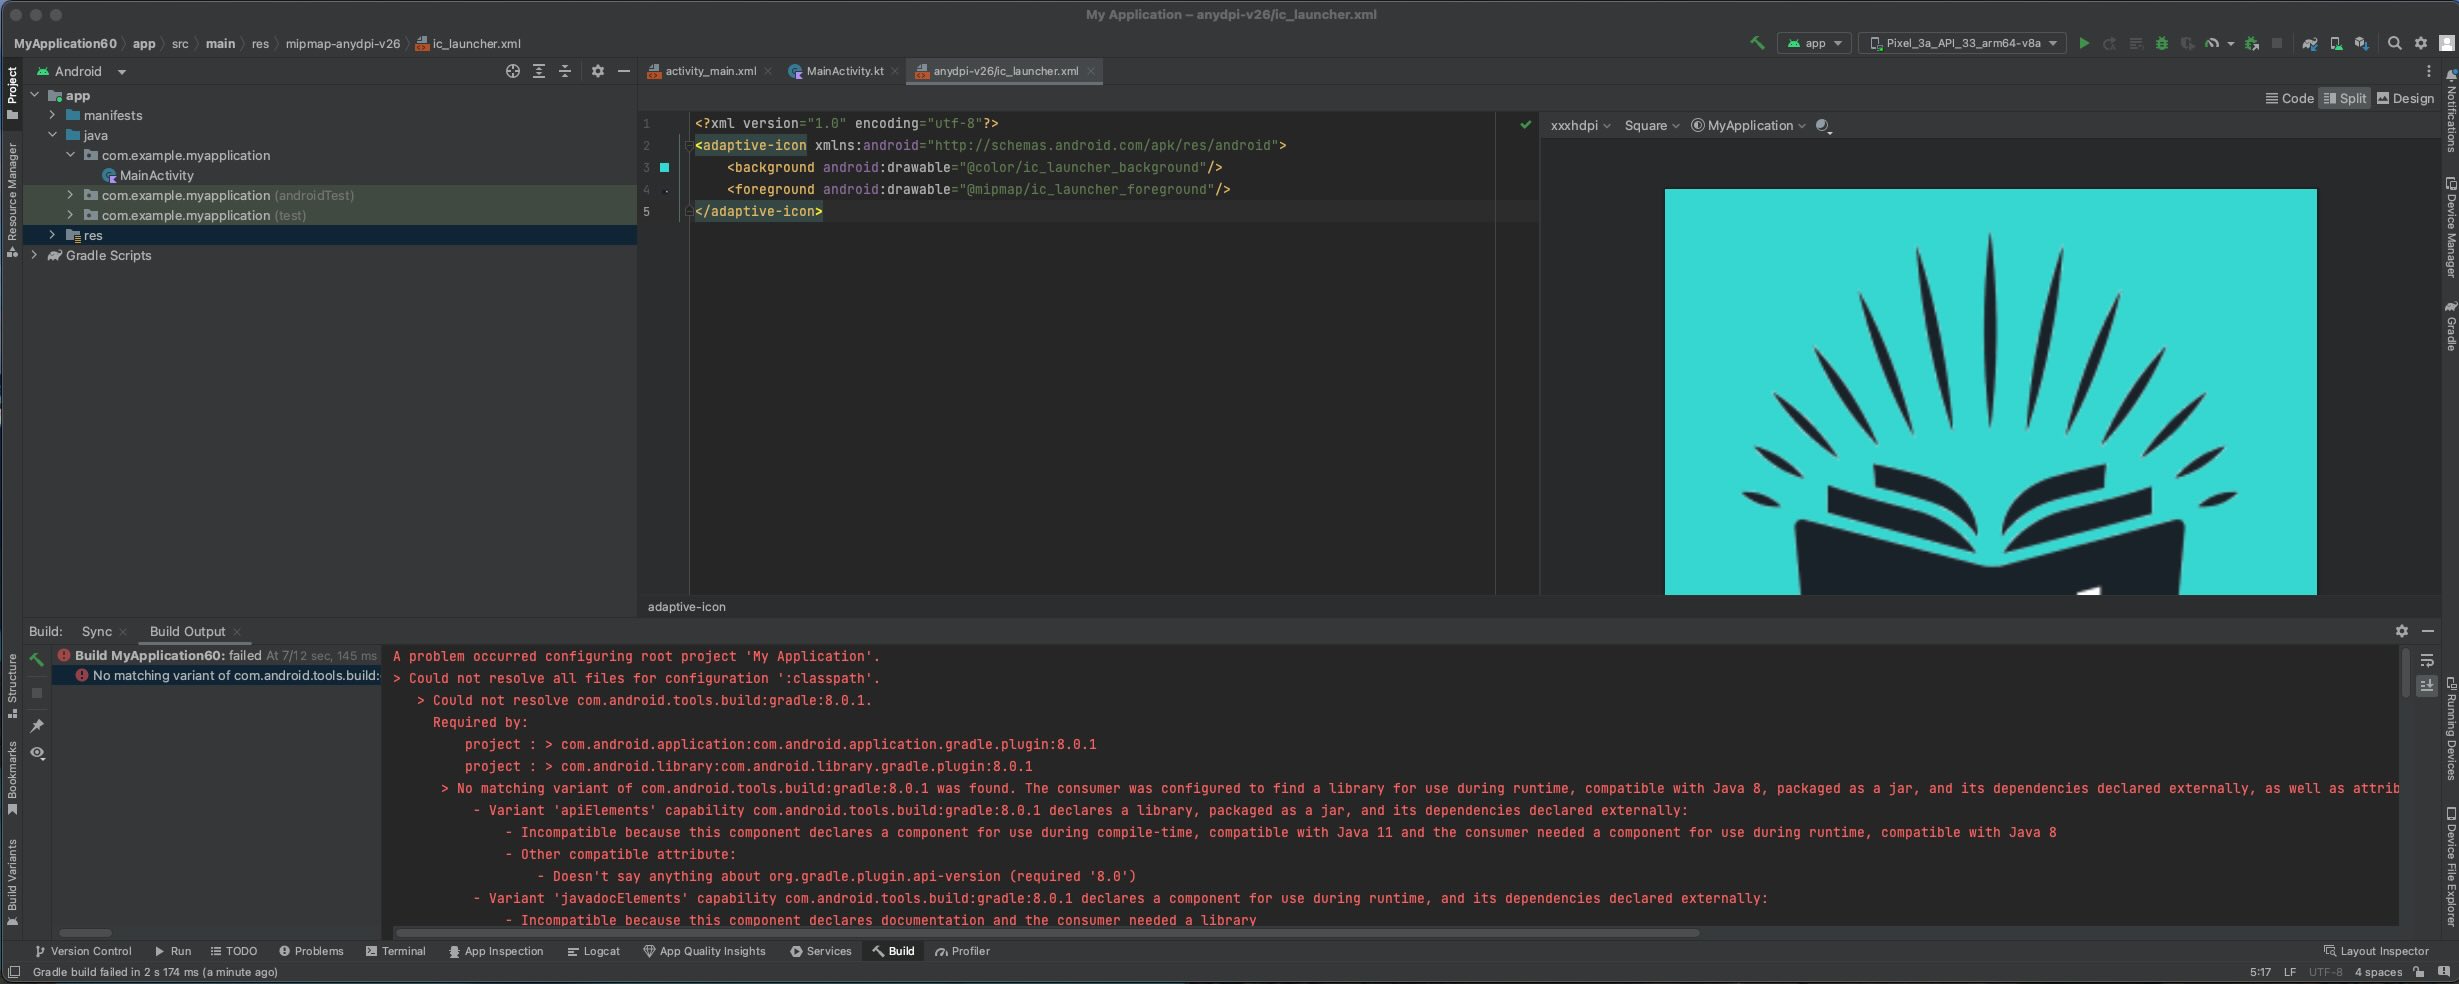This screenshot has height=984, width=2459.
Task: Open Device Manager from the top toolbar
Action: 2336,43
